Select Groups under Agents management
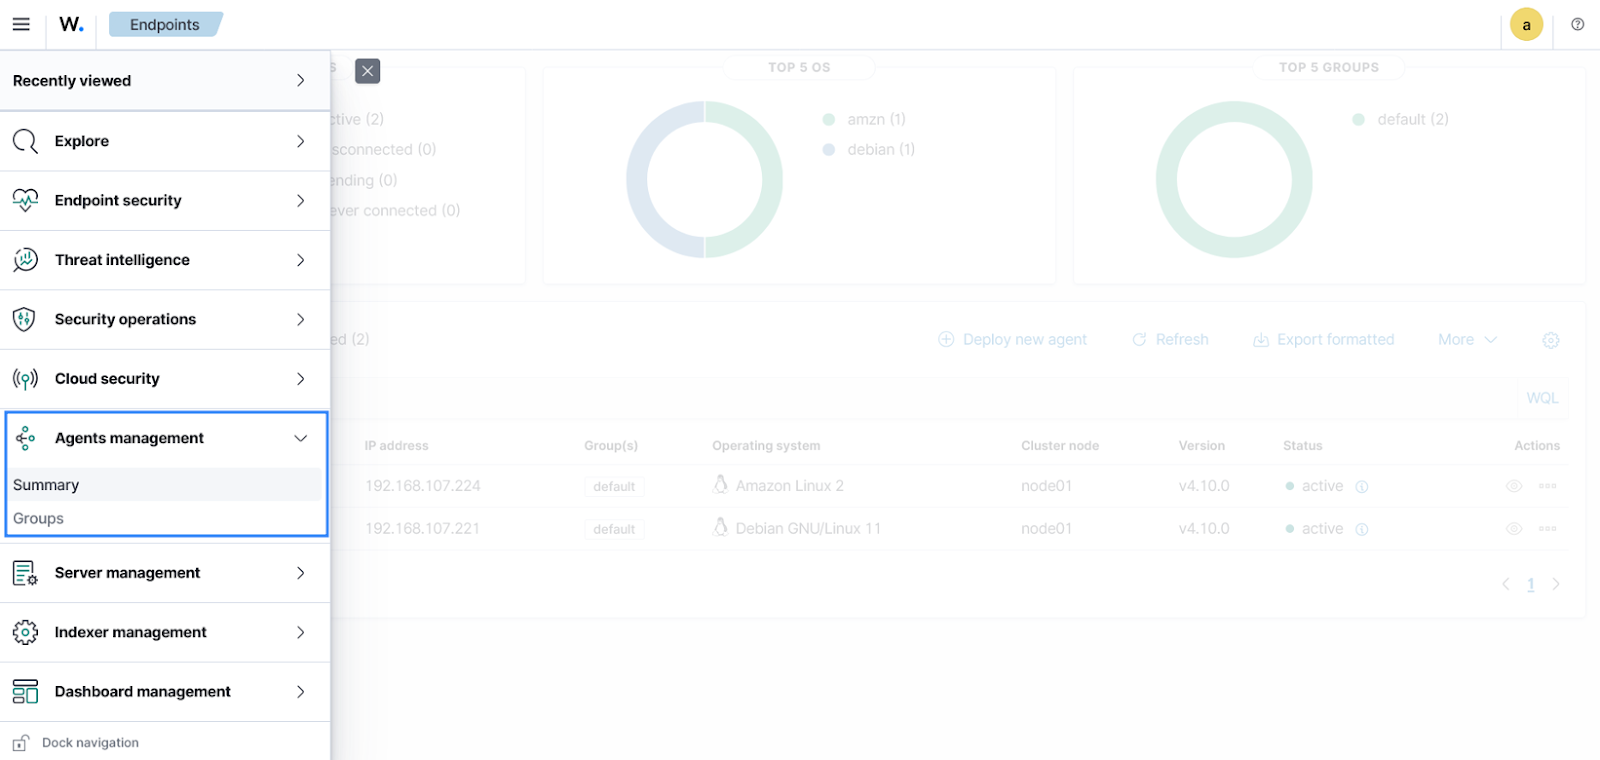Viewport: 1600px width, 760px height. pyautogui.click(x=165, y=518)
